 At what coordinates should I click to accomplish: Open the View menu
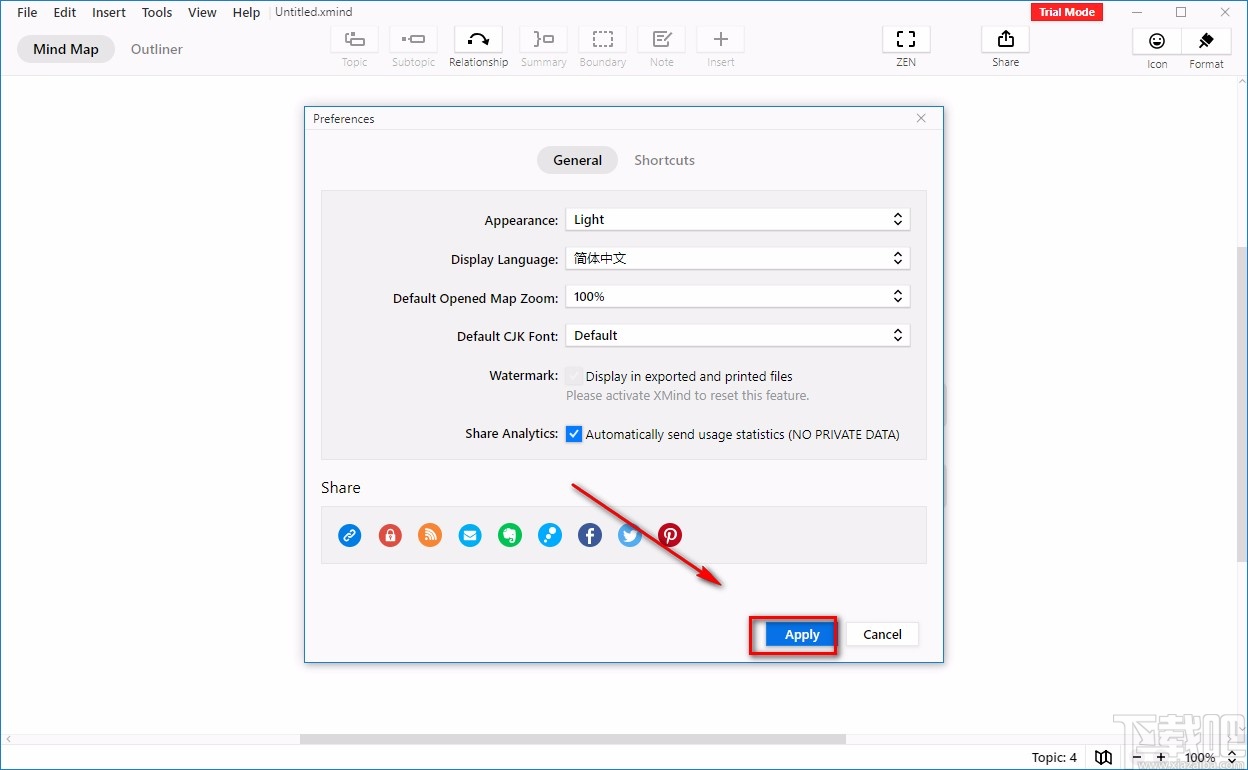pyautogui.click(x=202, y=12)
